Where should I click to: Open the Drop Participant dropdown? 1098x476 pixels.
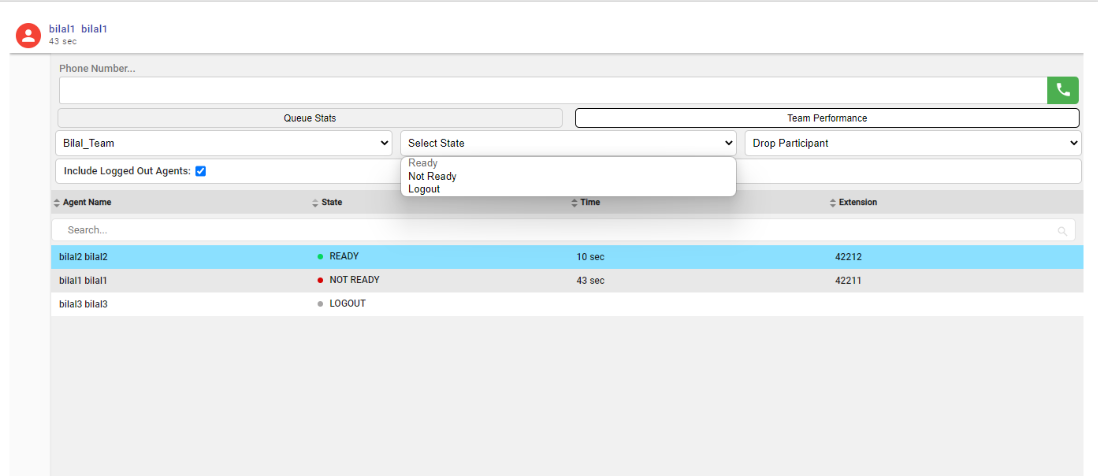click(912, 143)
